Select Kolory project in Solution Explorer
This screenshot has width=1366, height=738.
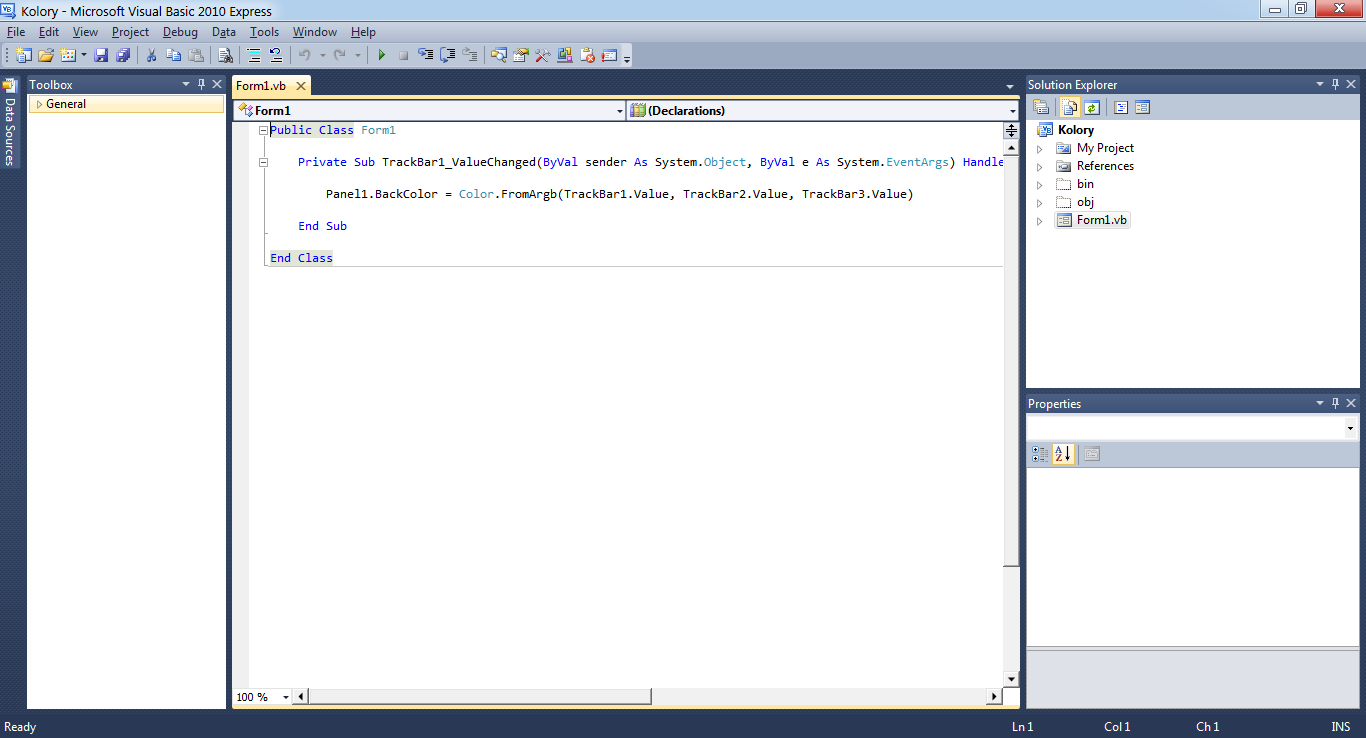coord(1075,130)
